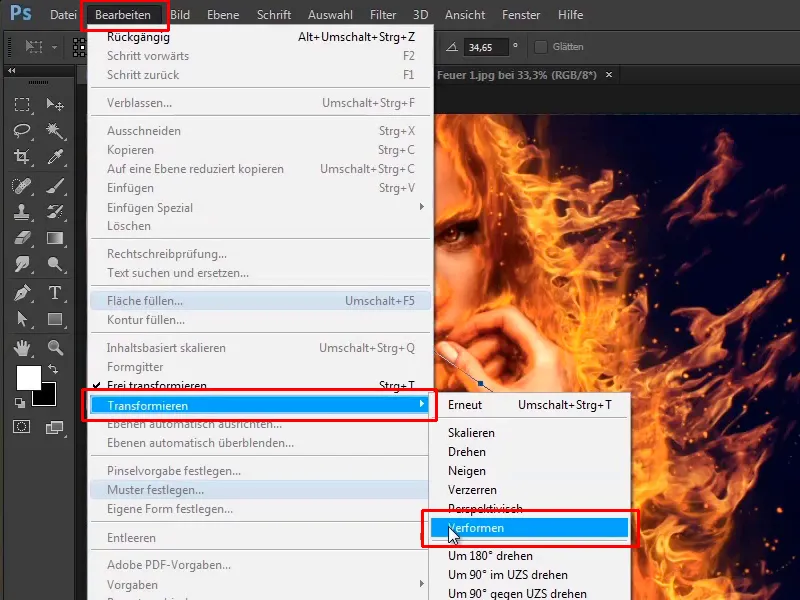Viewport: 800px width, 600px height.
Task: Change screen mode icon in toolbar
Action: [x=54, y=428]
